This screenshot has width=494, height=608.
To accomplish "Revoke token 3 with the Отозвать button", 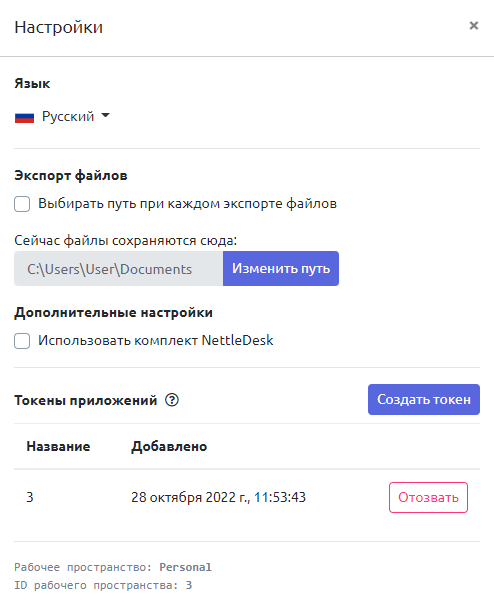I will pos(428,497).
